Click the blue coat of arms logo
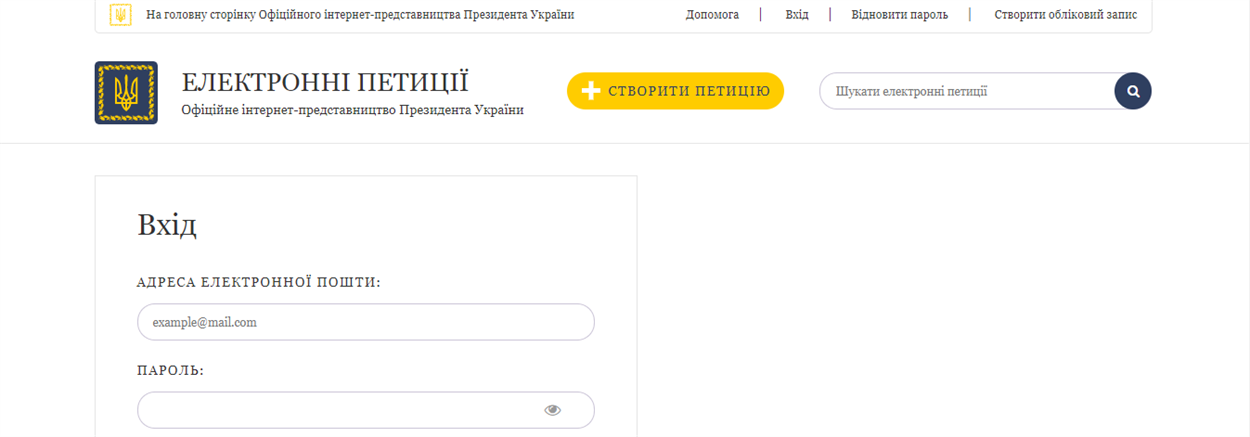The image size is (1250, 437). coord(126,93)
